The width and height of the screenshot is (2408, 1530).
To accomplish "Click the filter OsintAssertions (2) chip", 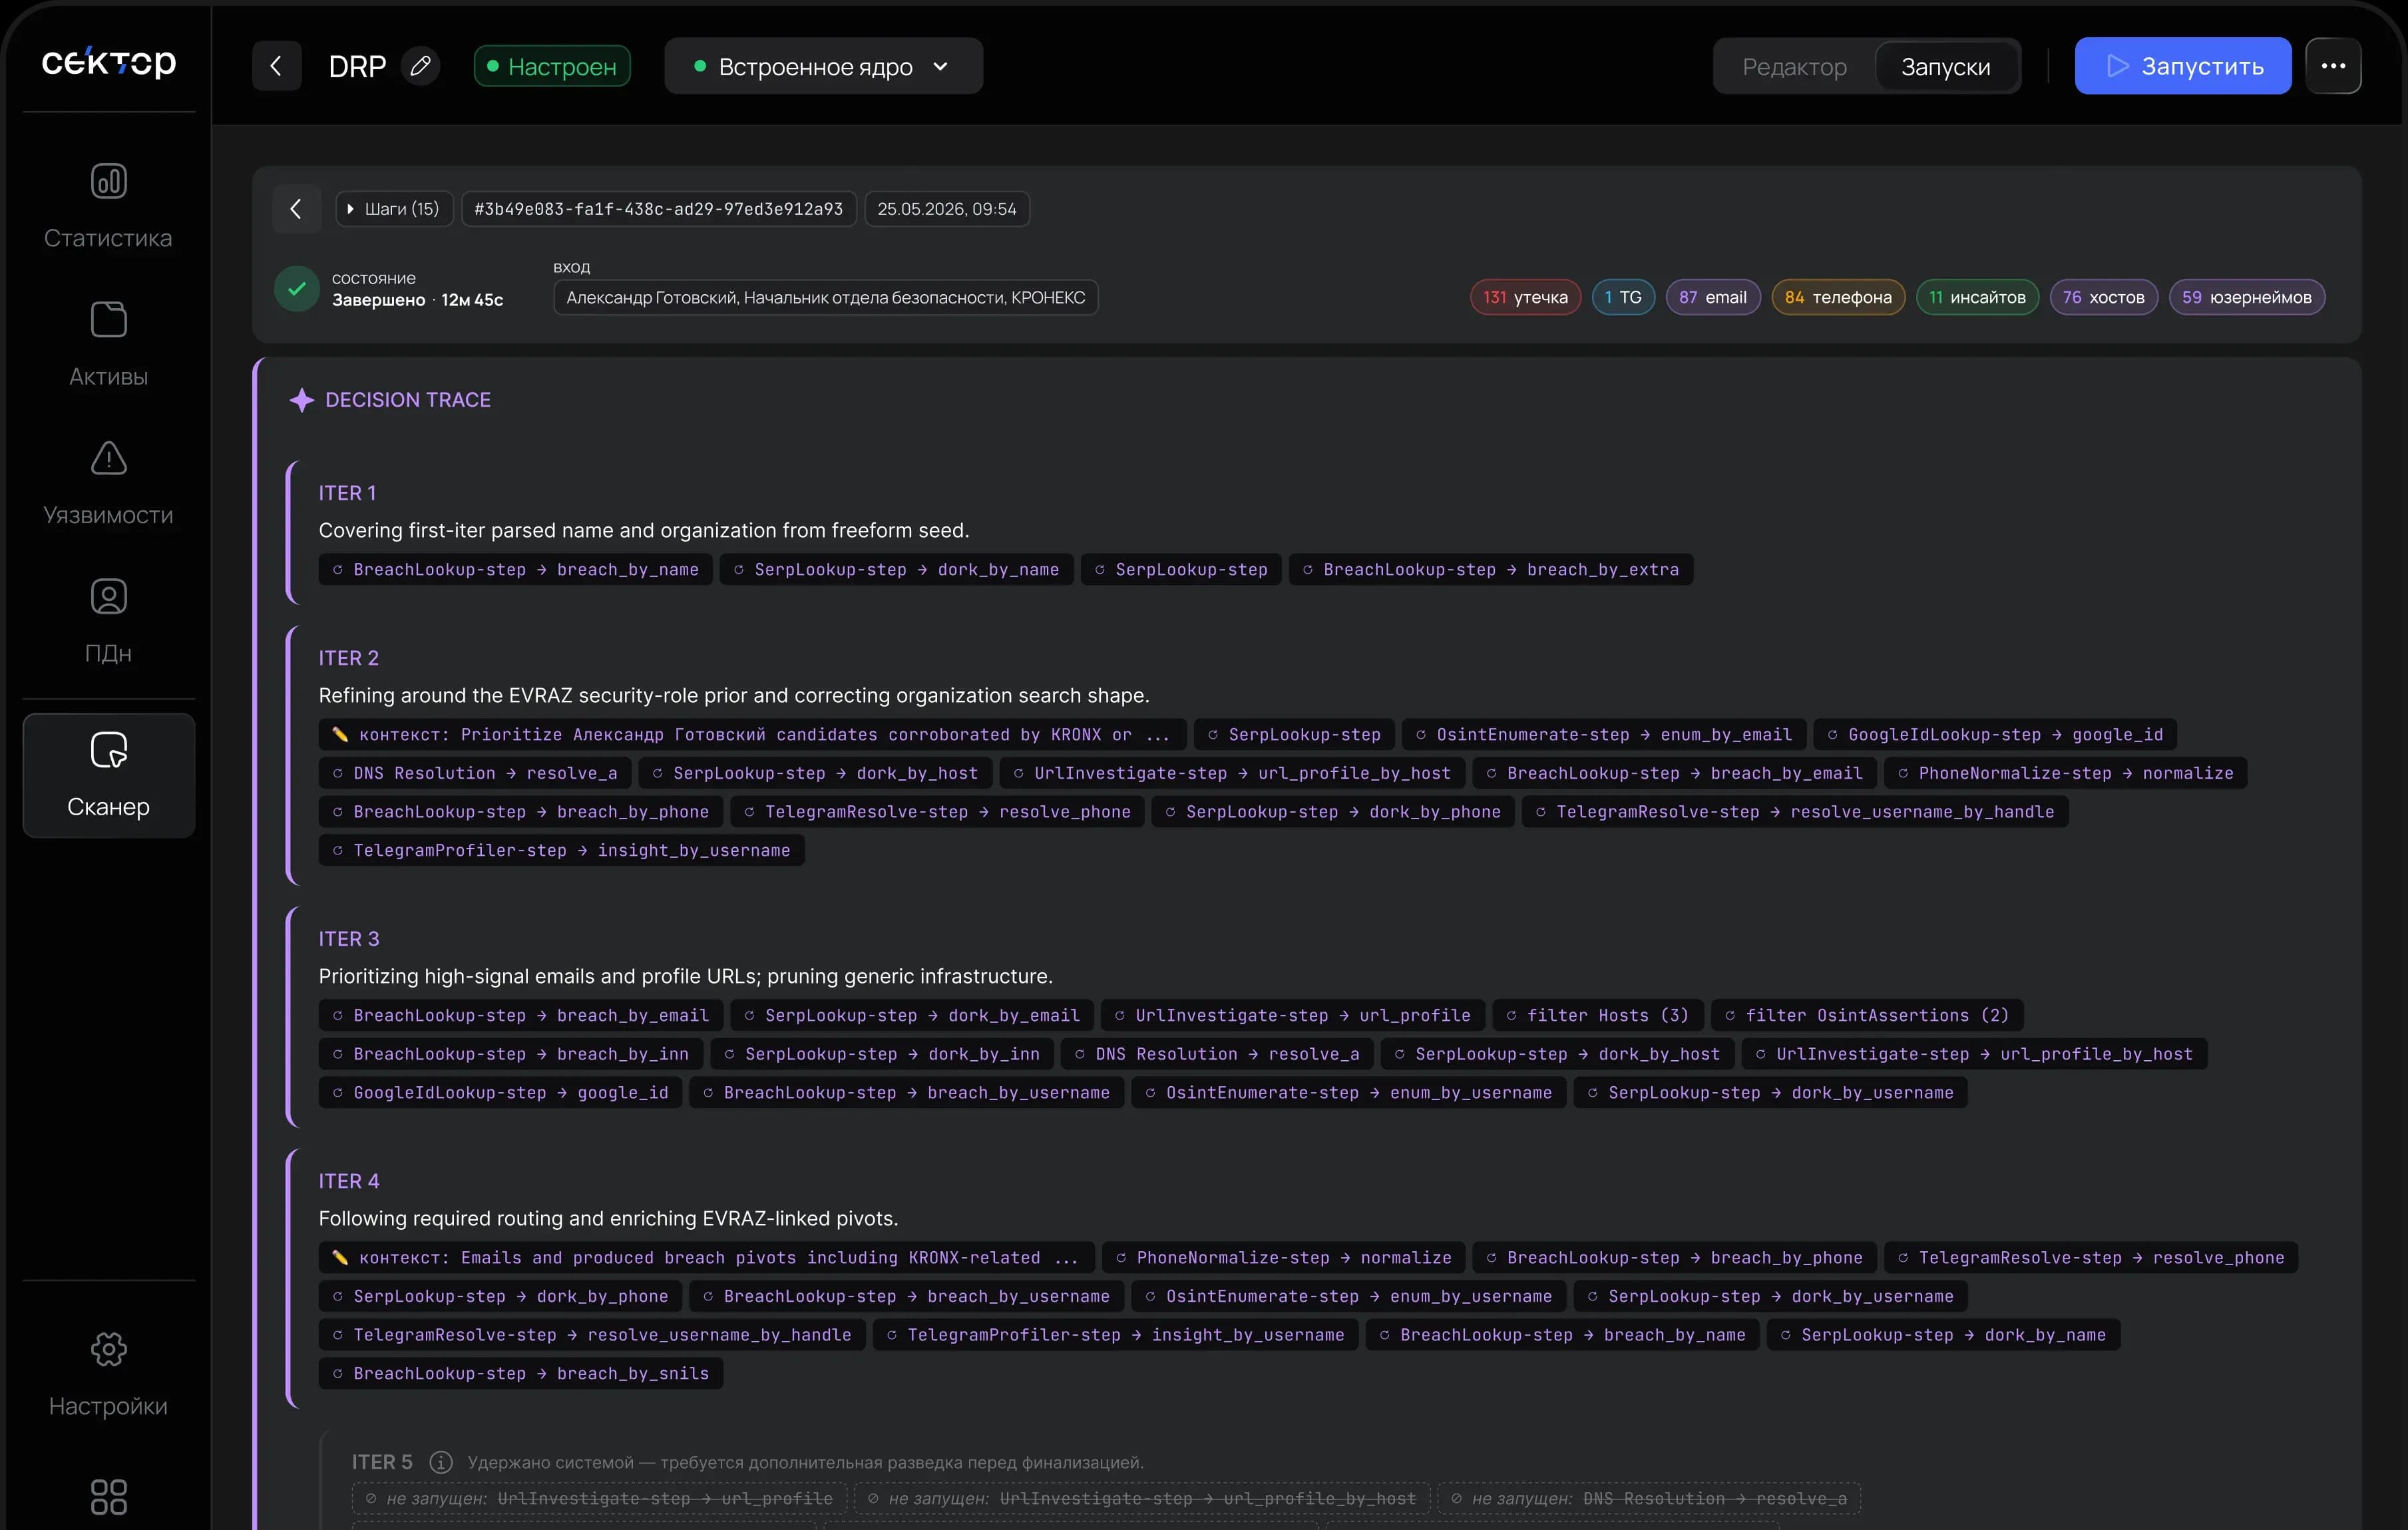I will [1867, 1016].
